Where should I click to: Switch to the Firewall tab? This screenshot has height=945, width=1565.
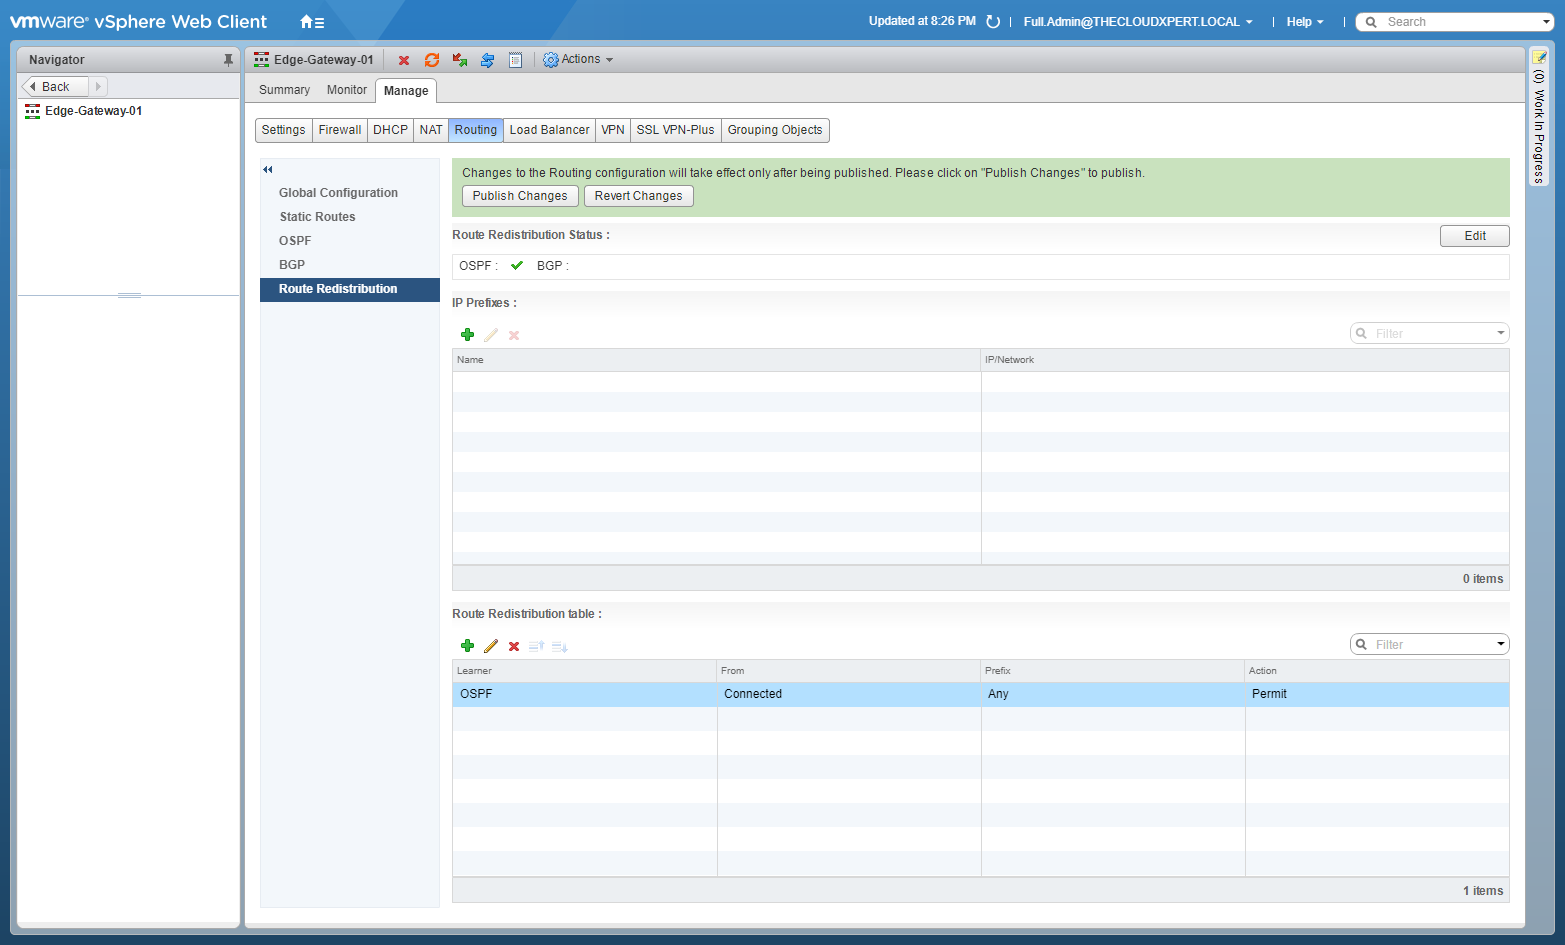pos(340,130)
